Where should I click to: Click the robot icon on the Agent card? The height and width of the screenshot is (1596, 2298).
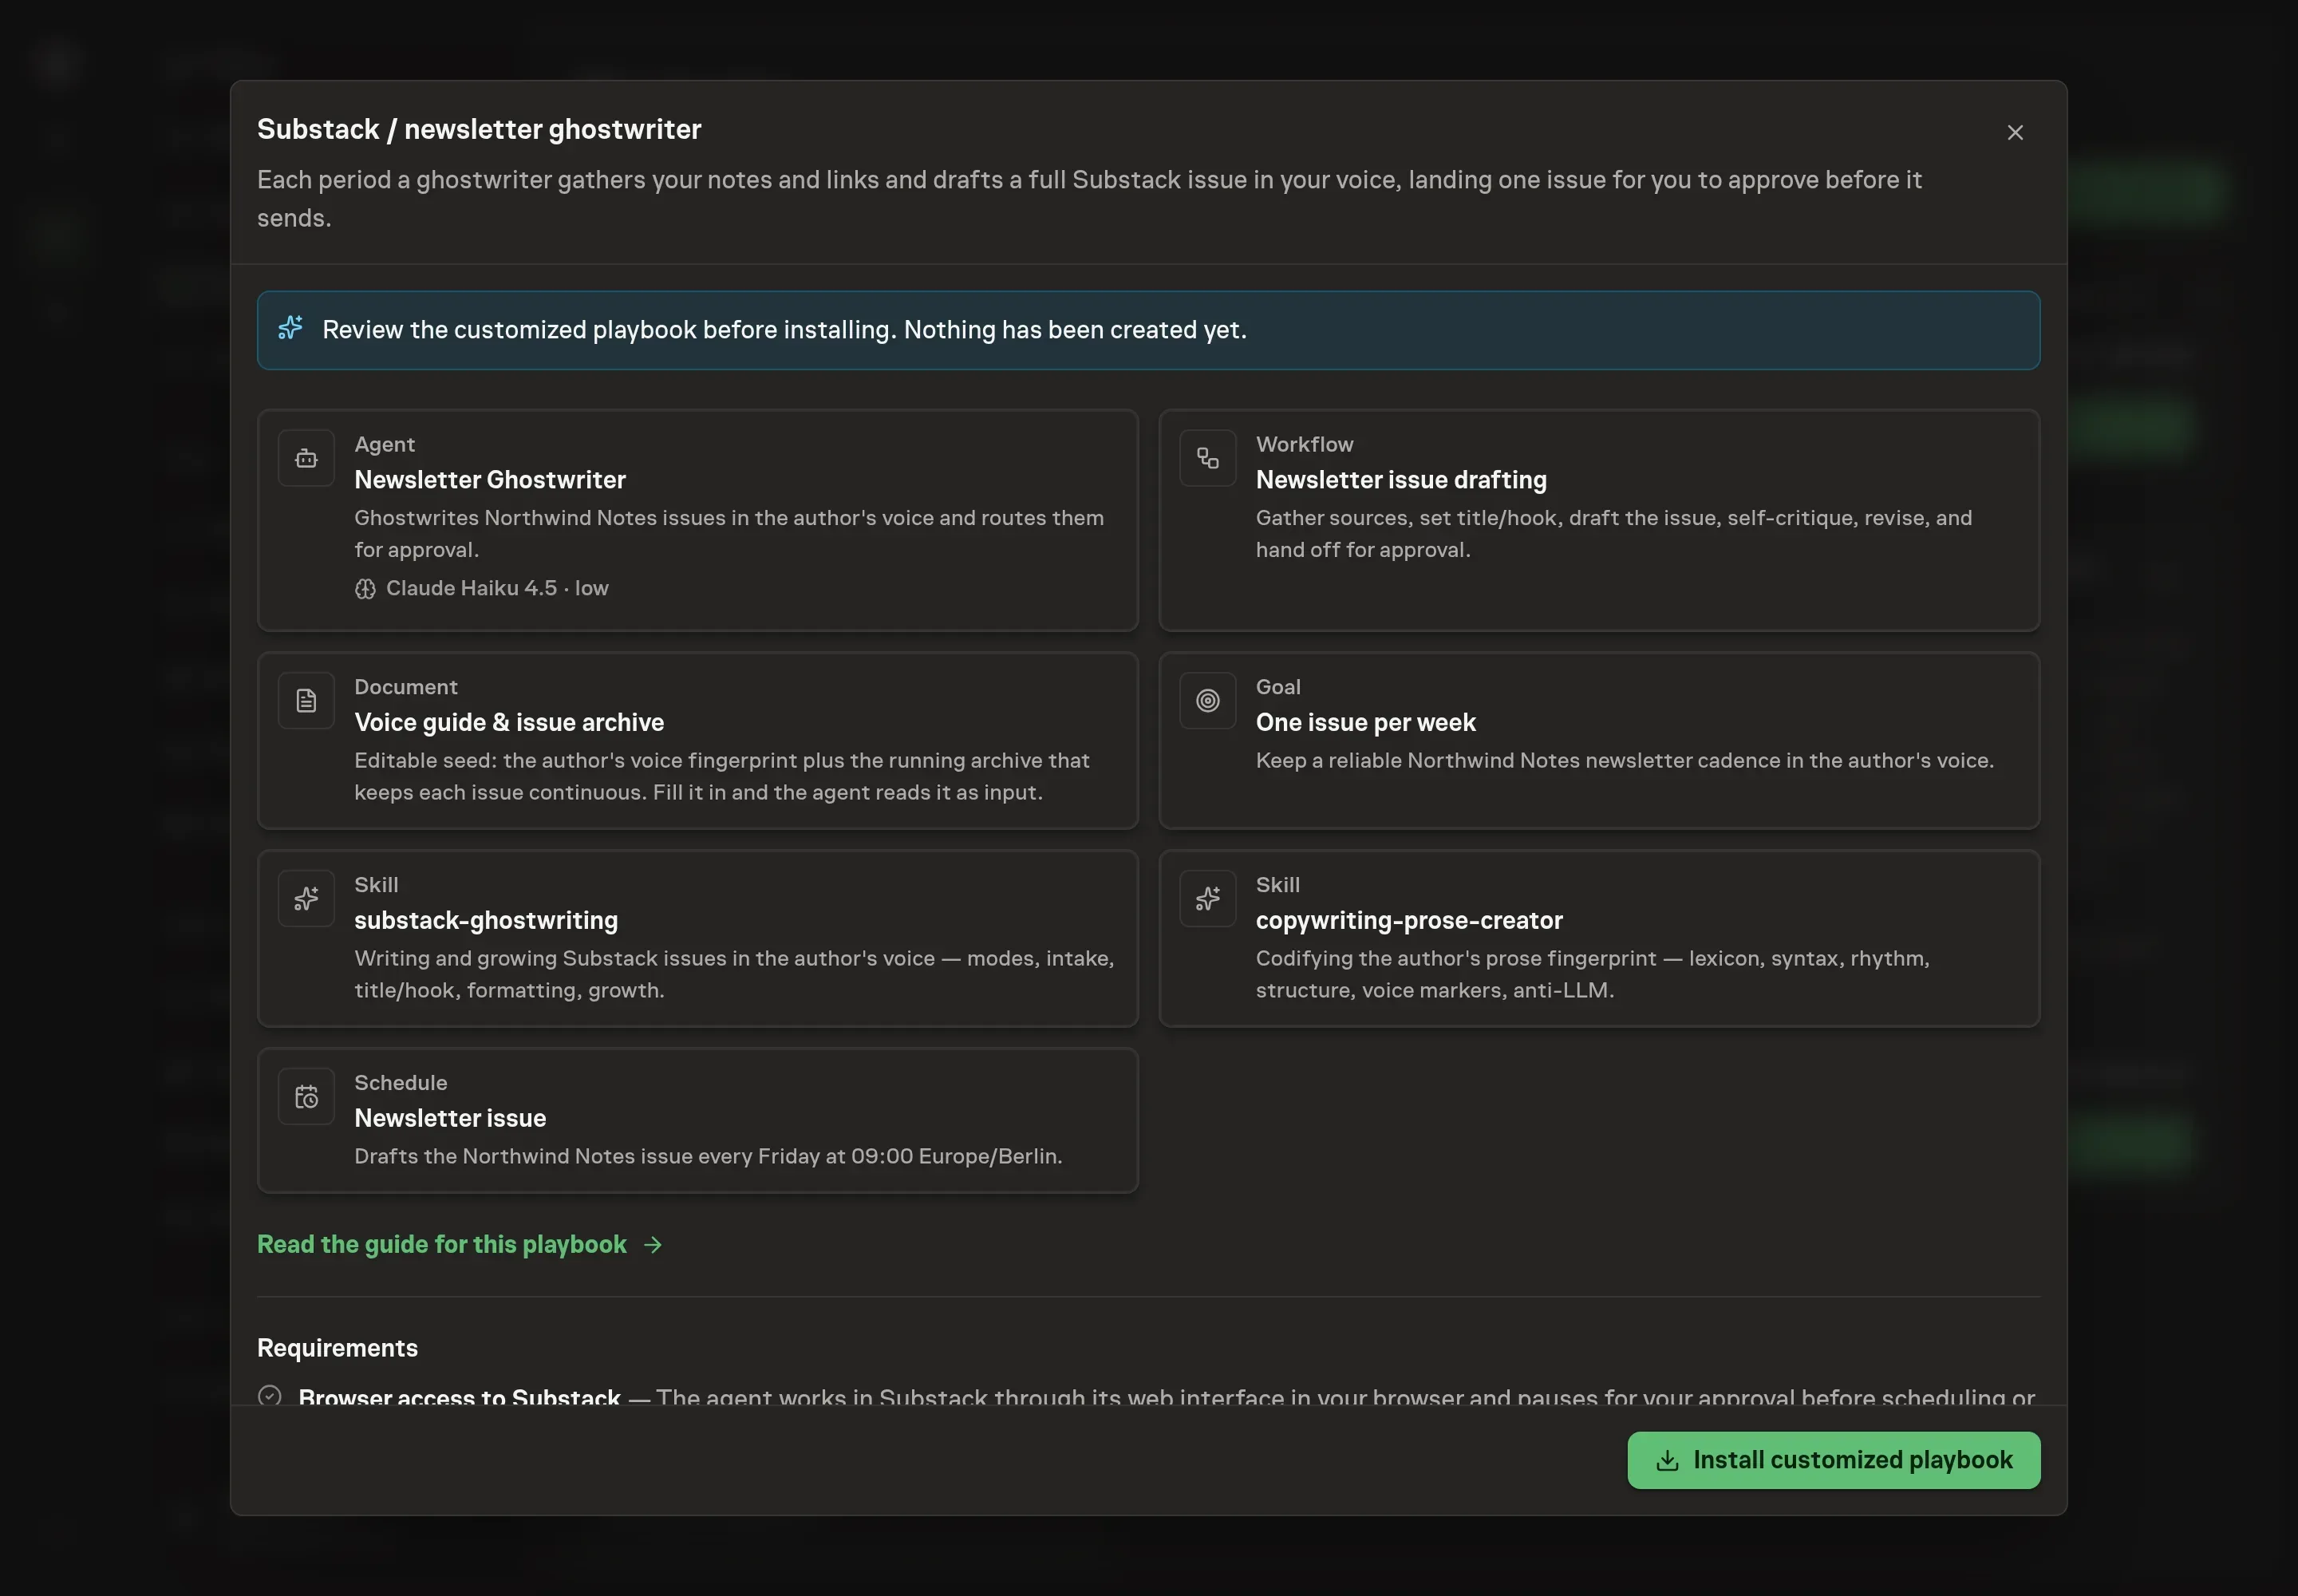306,458
